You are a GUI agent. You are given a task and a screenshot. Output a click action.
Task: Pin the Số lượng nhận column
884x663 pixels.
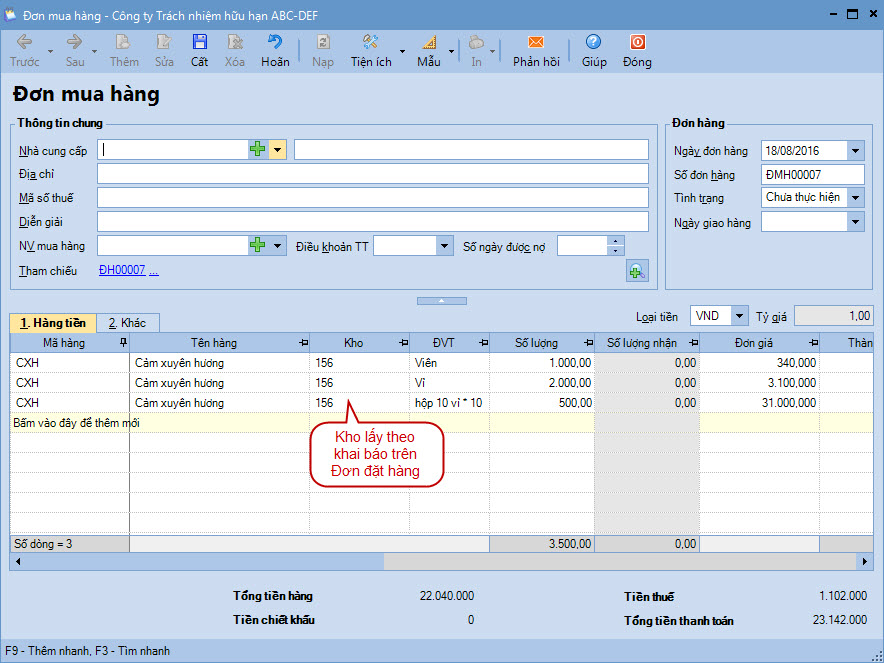tap(693, 342)
